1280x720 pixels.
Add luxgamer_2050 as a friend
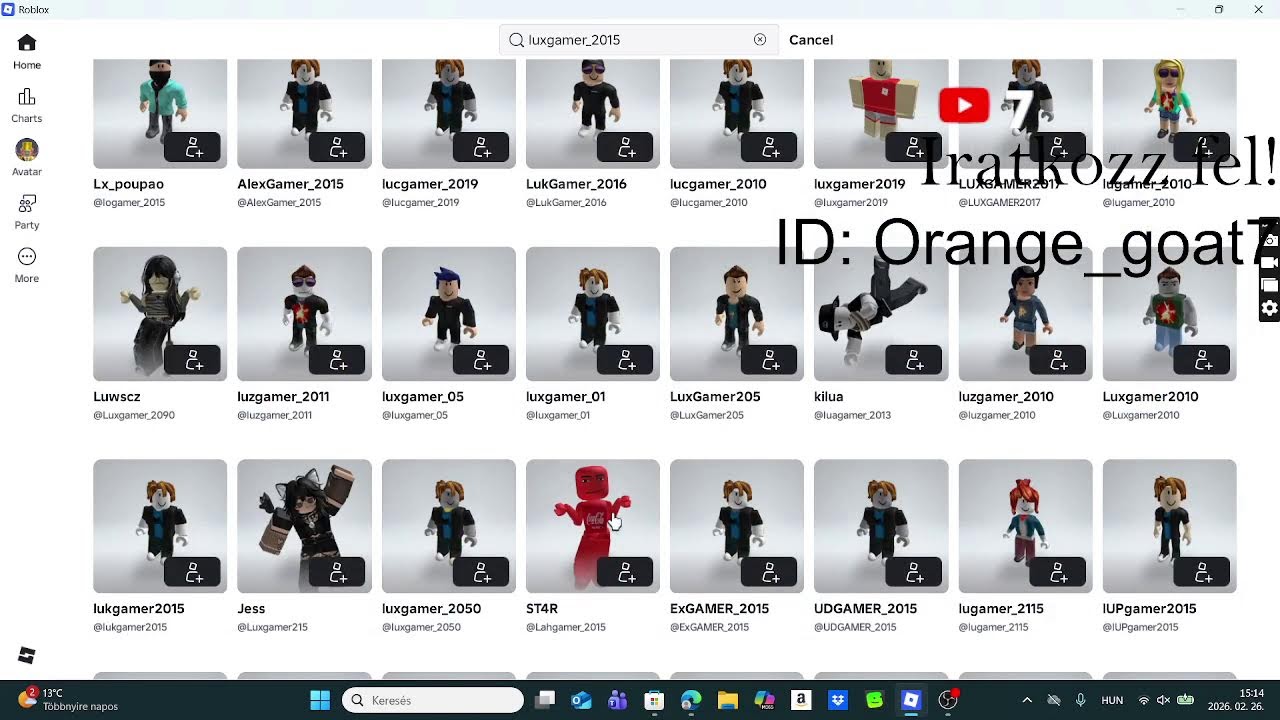click(x=482, y=572)
